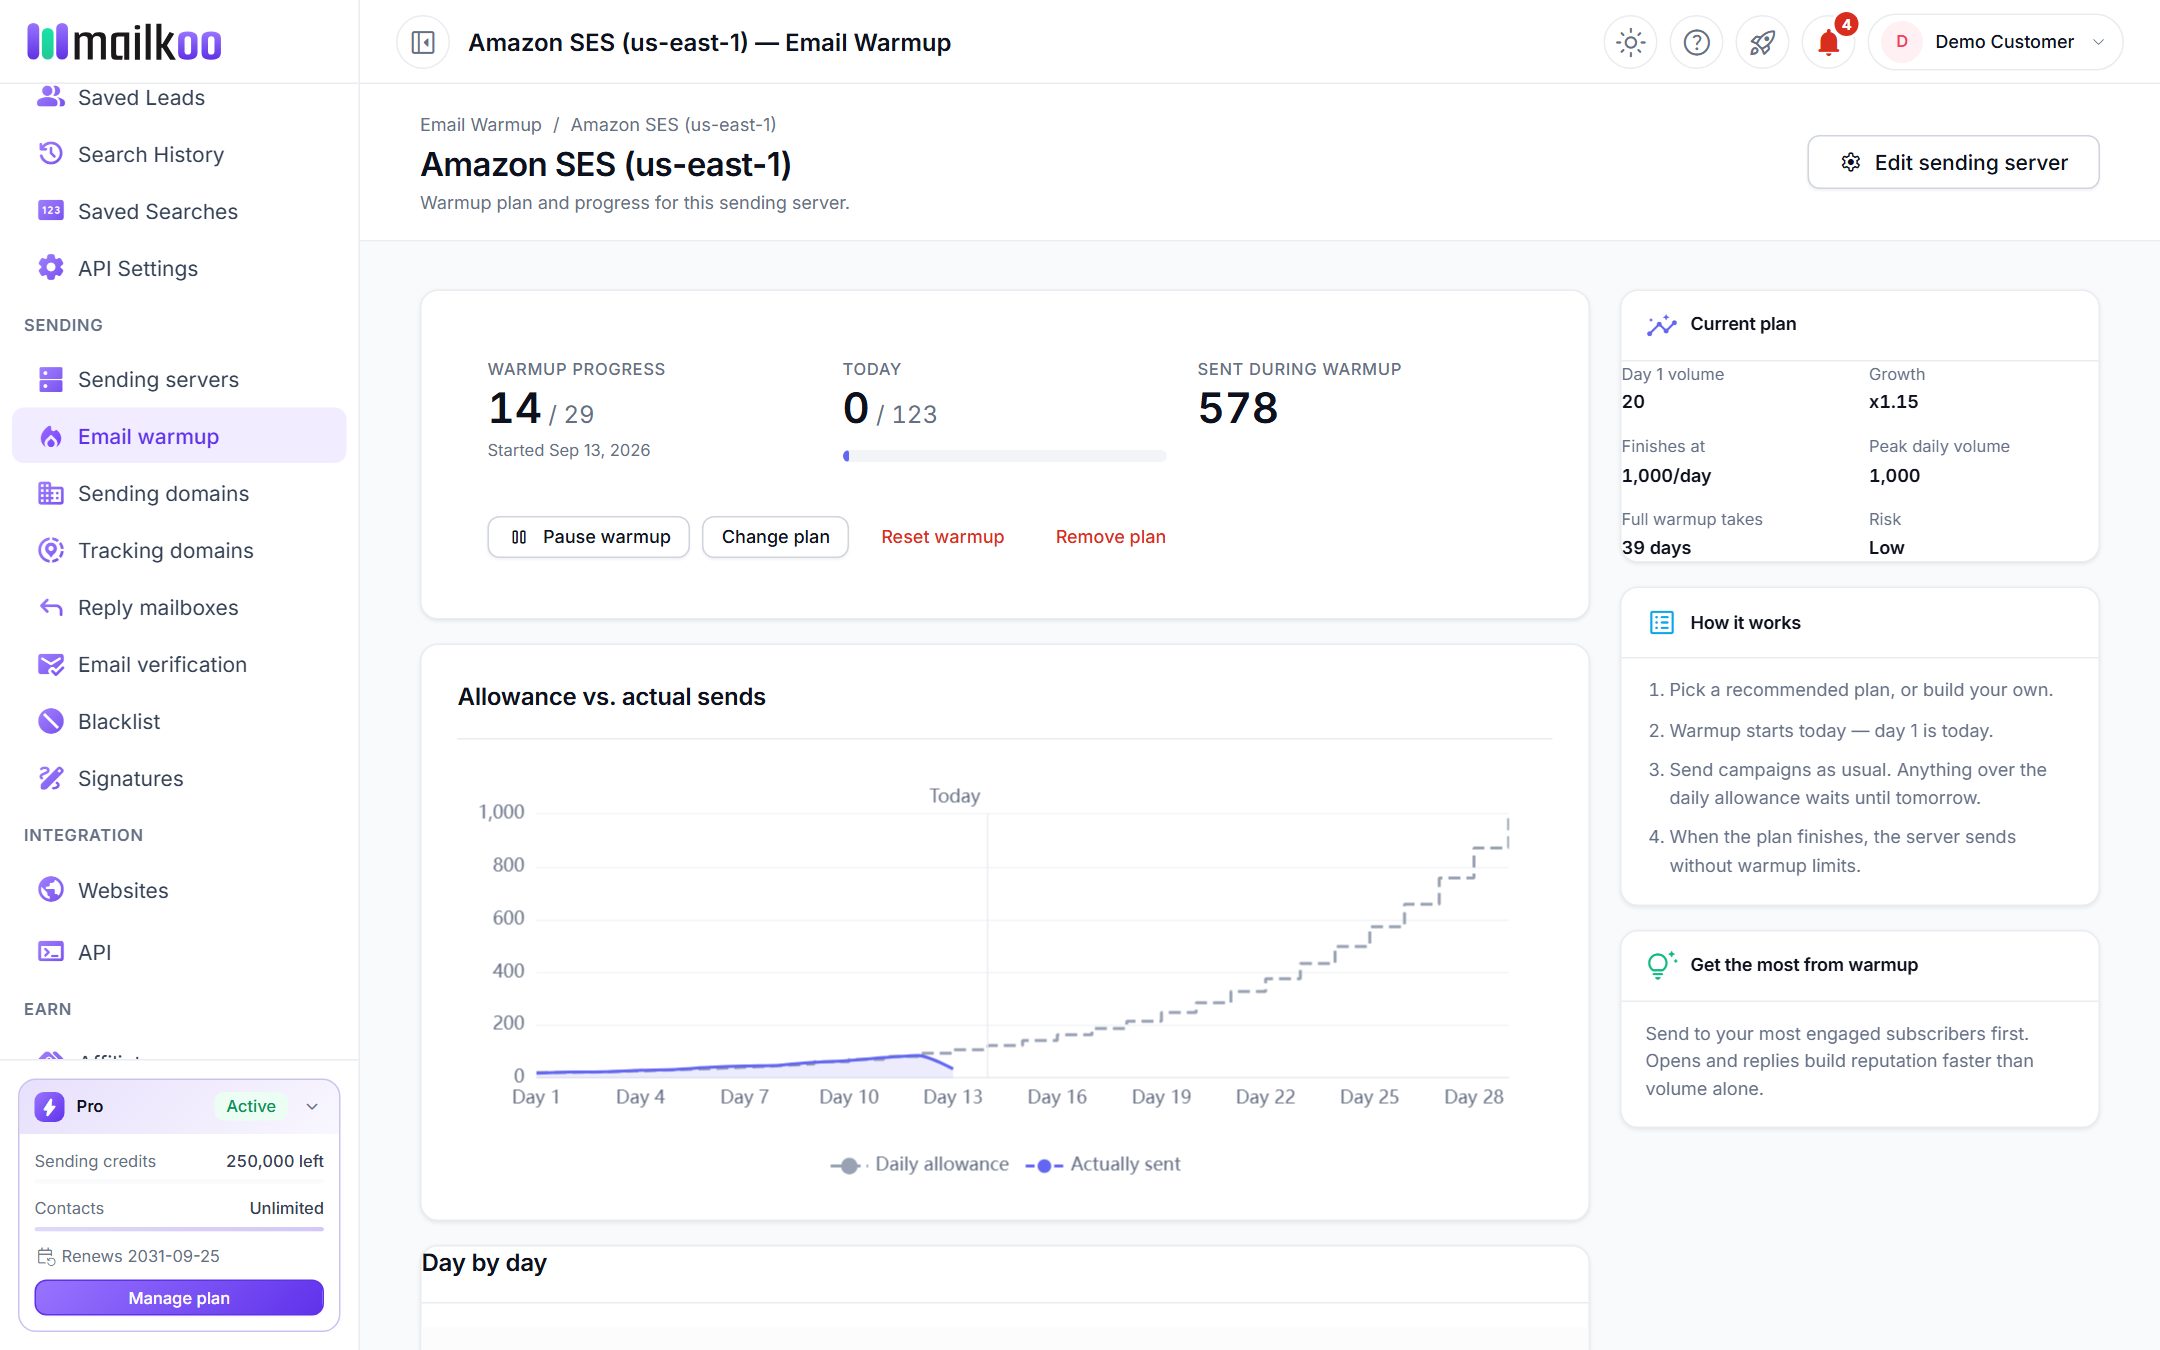Click the Sending servers icon
The image size is (2160, 1350).
tap(51, 379)
